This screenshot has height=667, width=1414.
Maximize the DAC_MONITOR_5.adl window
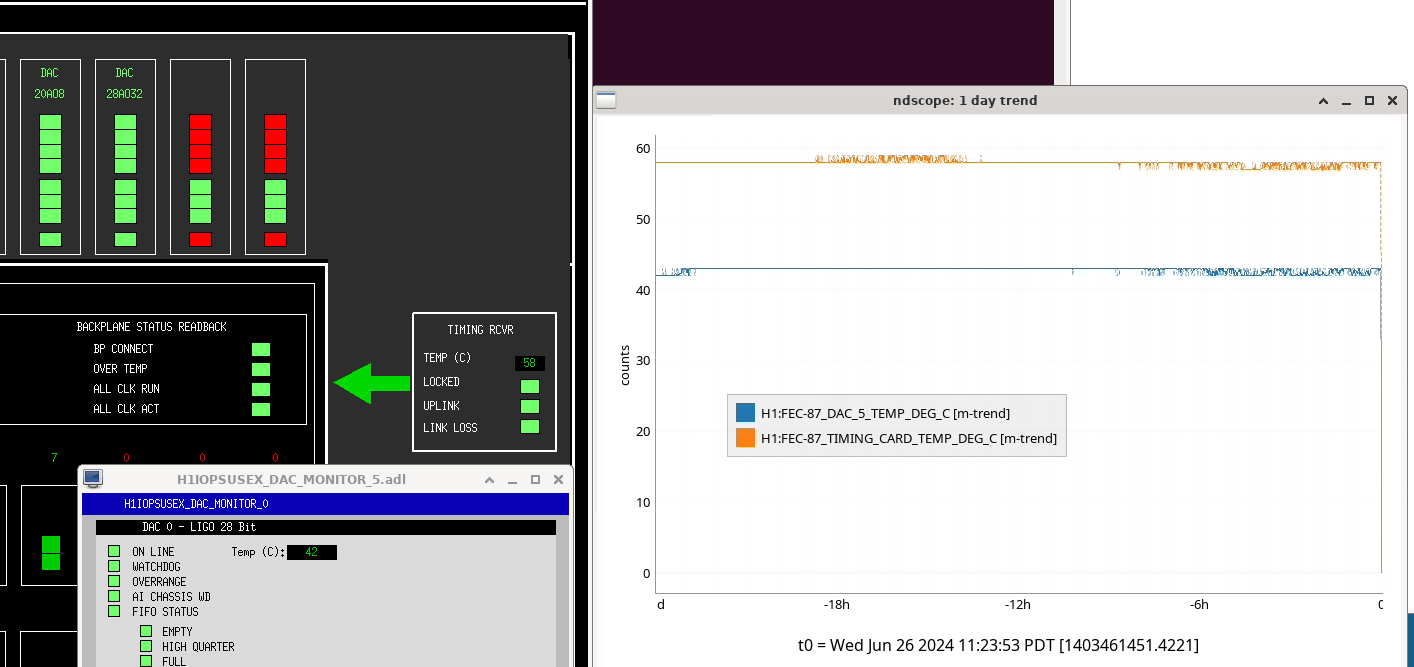tap(535, 480)
